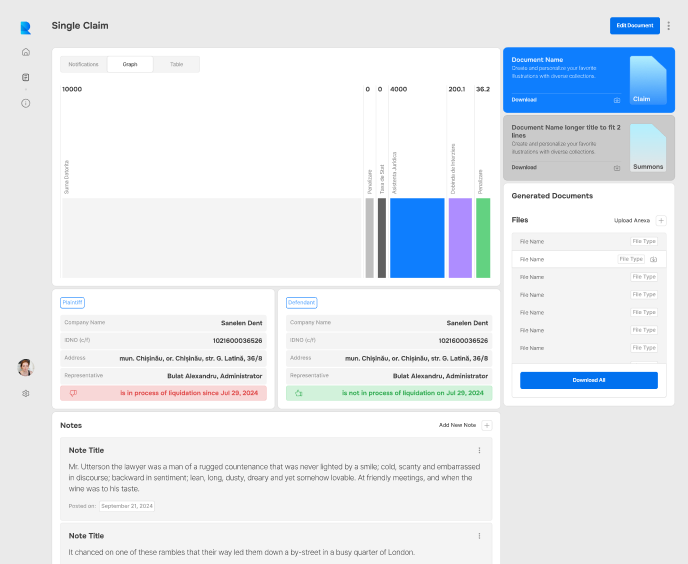Click the blue R app logo

26,28
